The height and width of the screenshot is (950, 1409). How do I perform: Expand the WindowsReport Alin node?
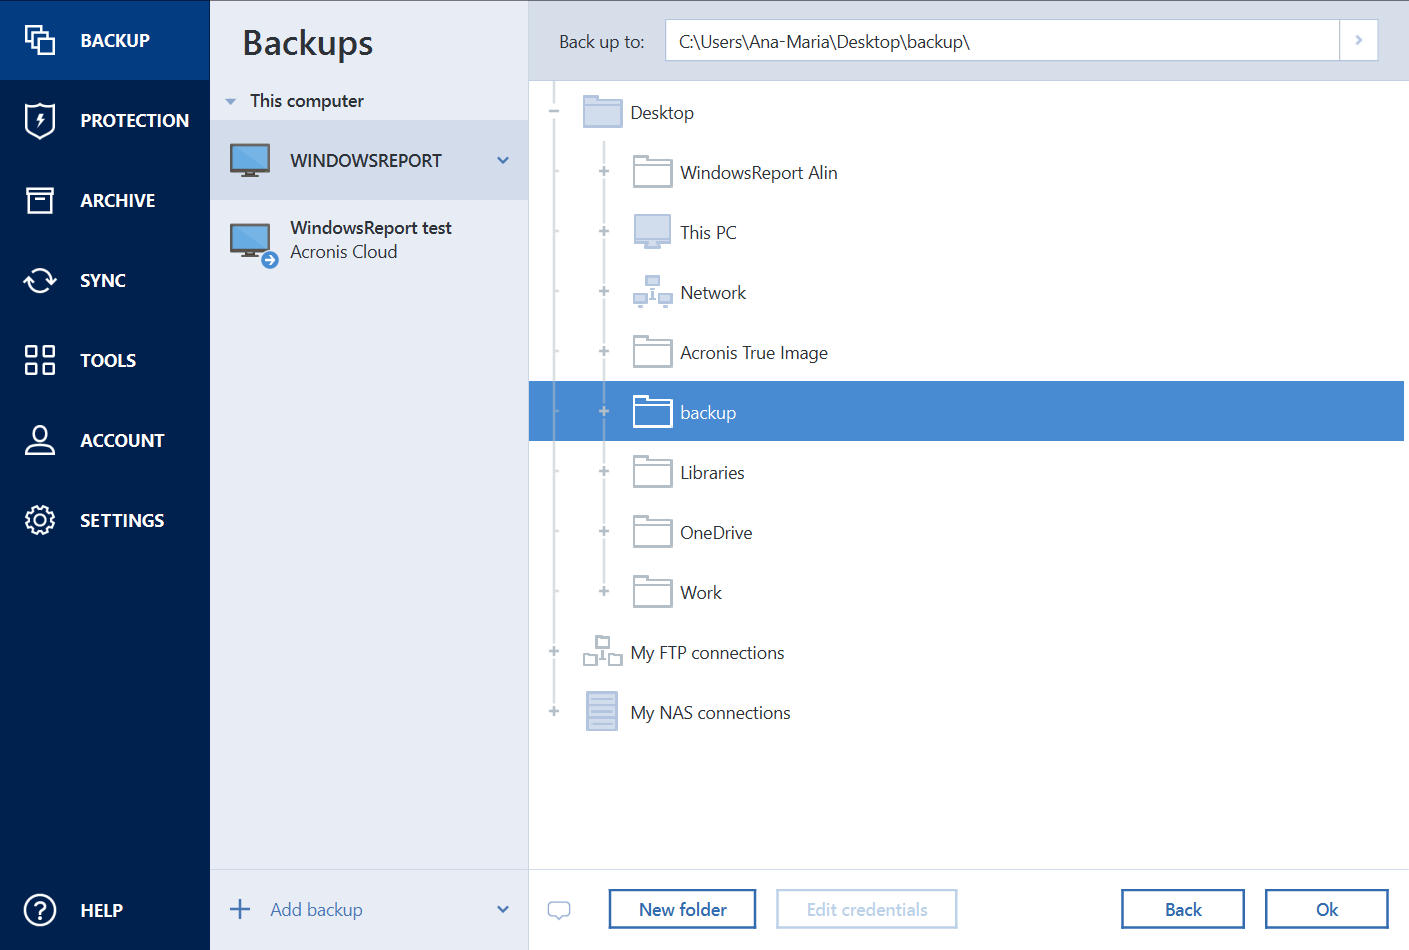click(604, 171)
